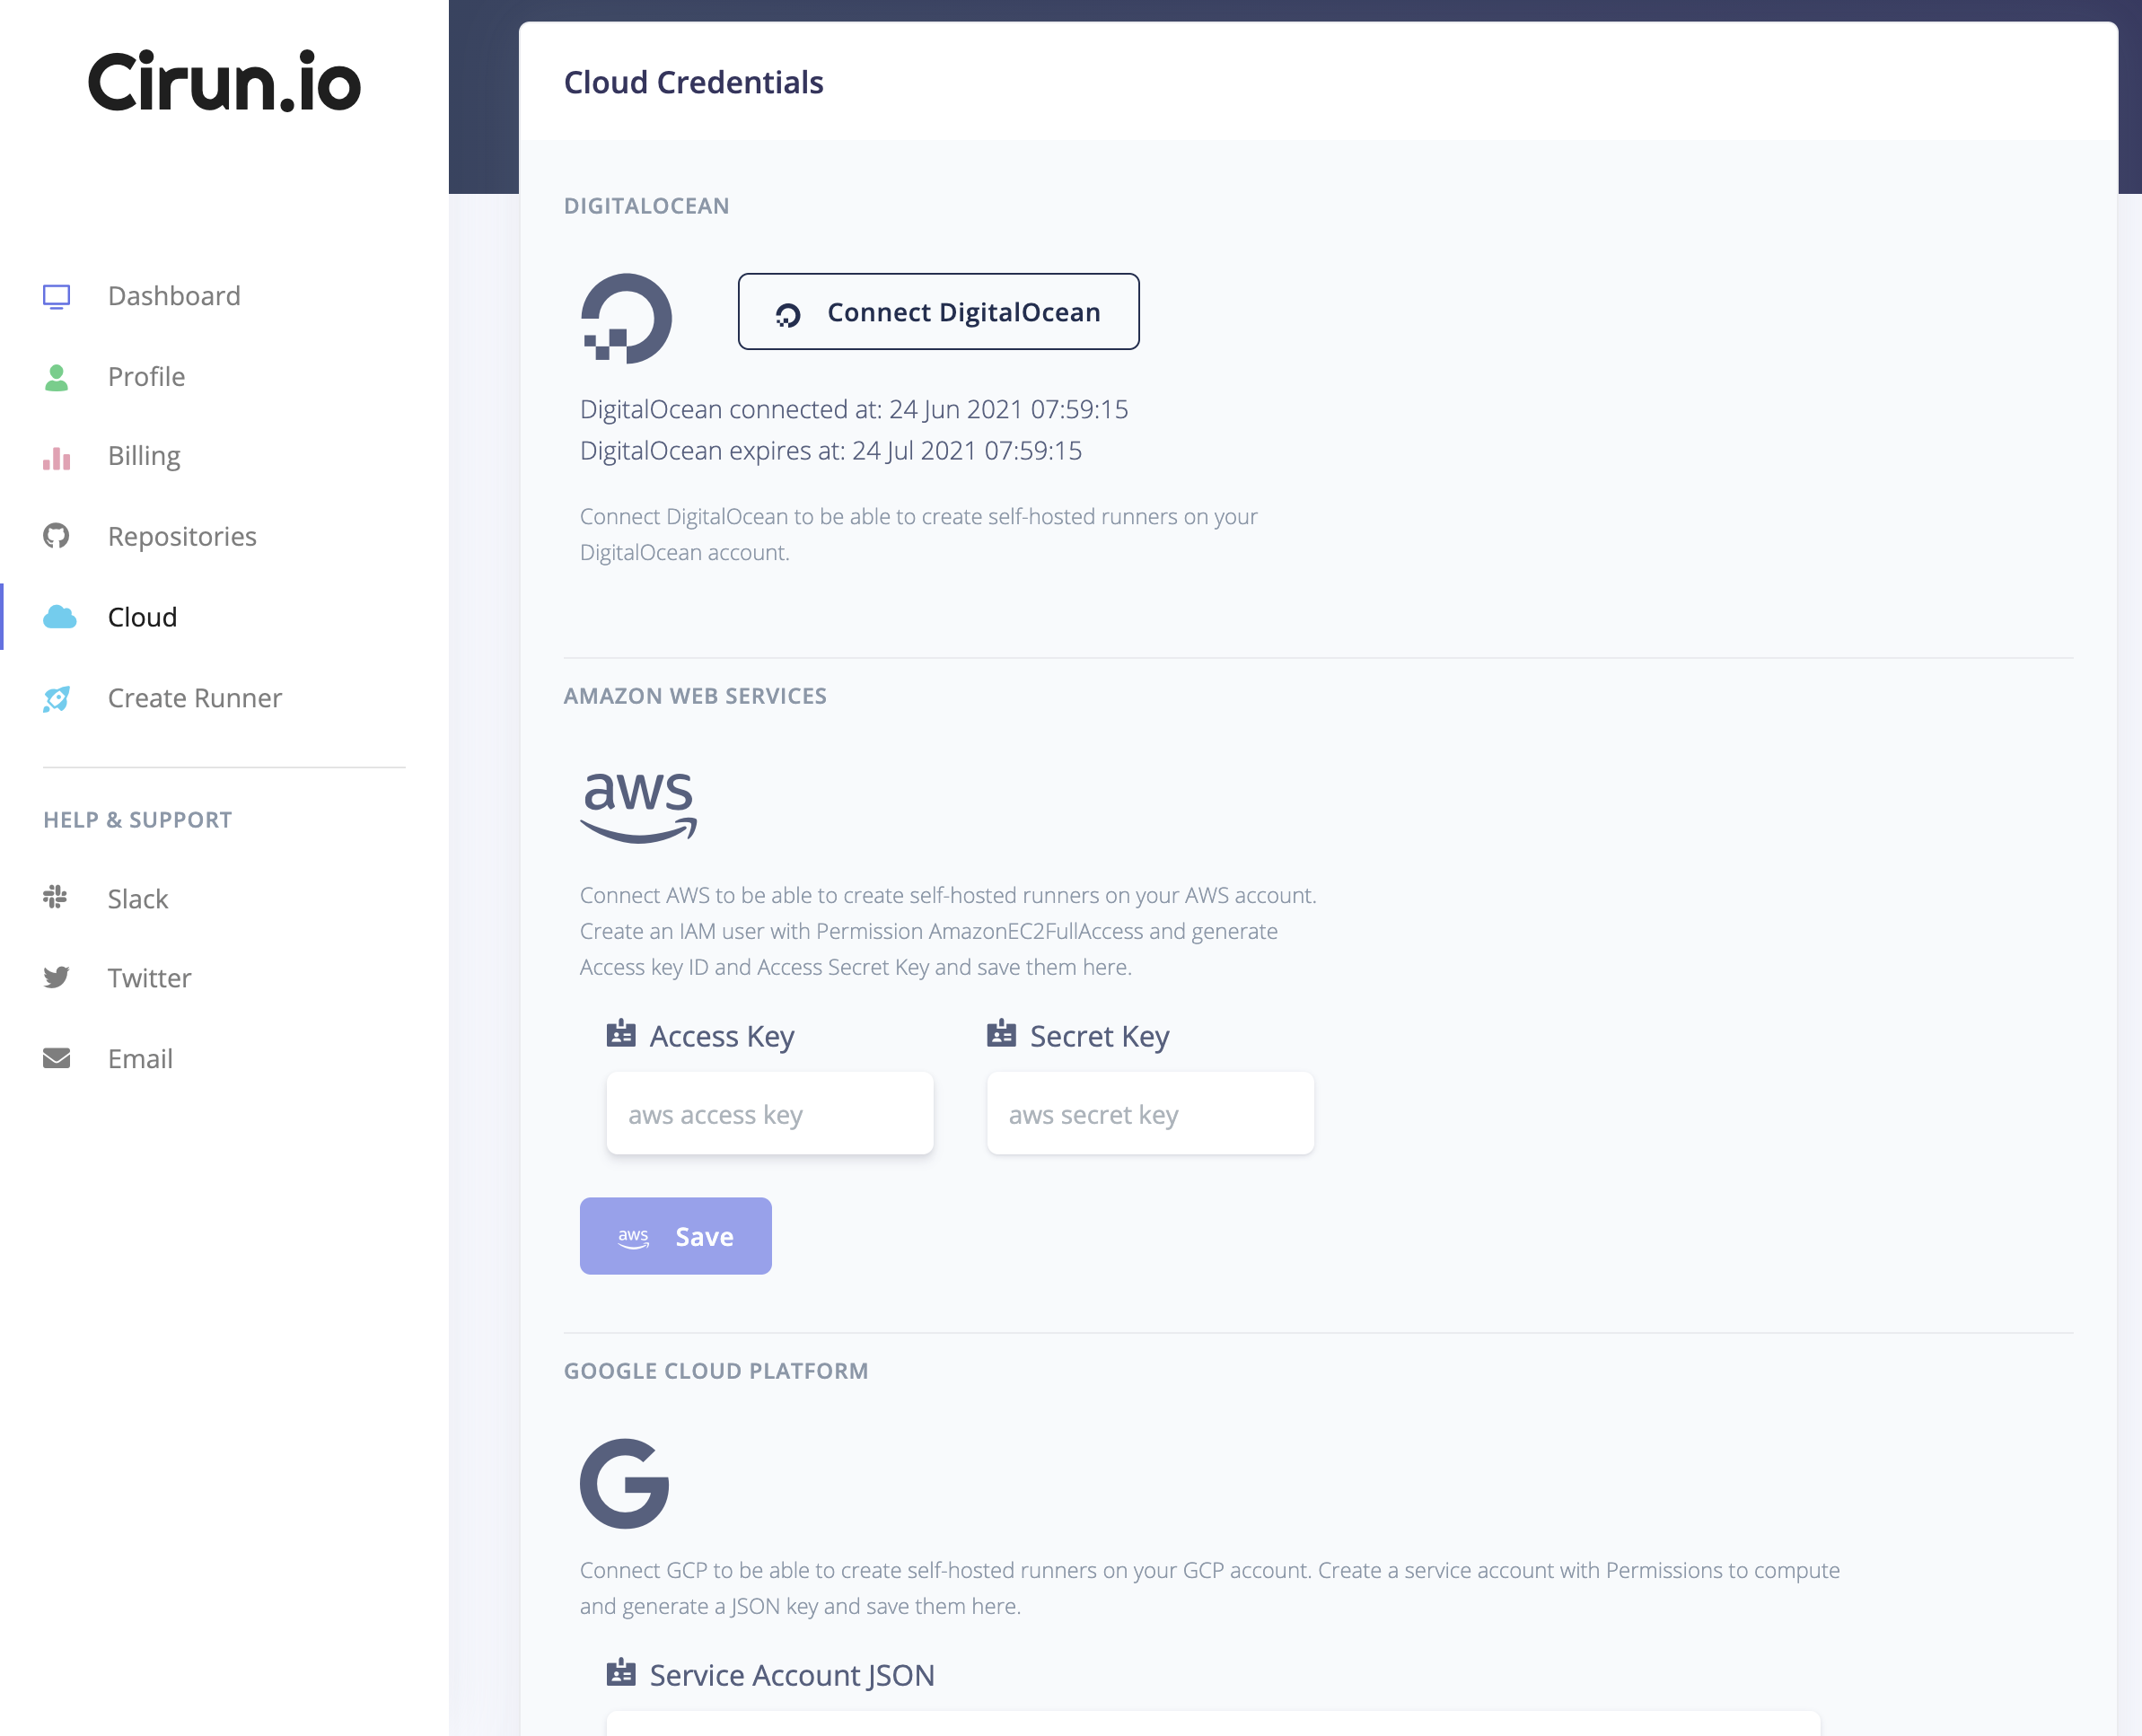Select the Cloud menu item
Image resolution: width=2142 pixels, height=1736 pixels.
click(142, 617)
